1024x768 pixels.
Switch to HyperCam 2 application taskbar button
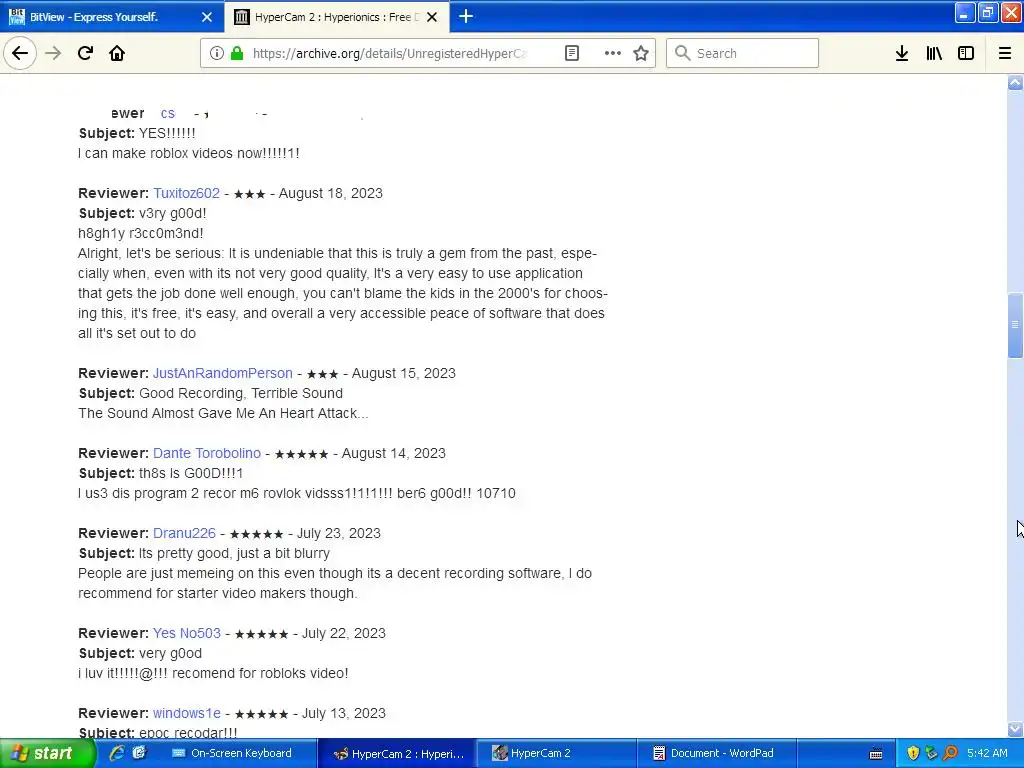[556, 753]
